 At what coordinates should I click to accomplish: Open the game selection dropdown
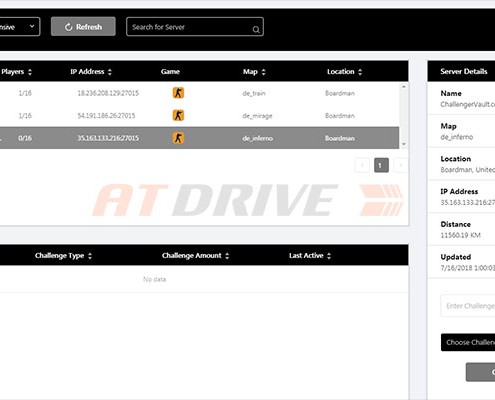(x=19, y=27)
